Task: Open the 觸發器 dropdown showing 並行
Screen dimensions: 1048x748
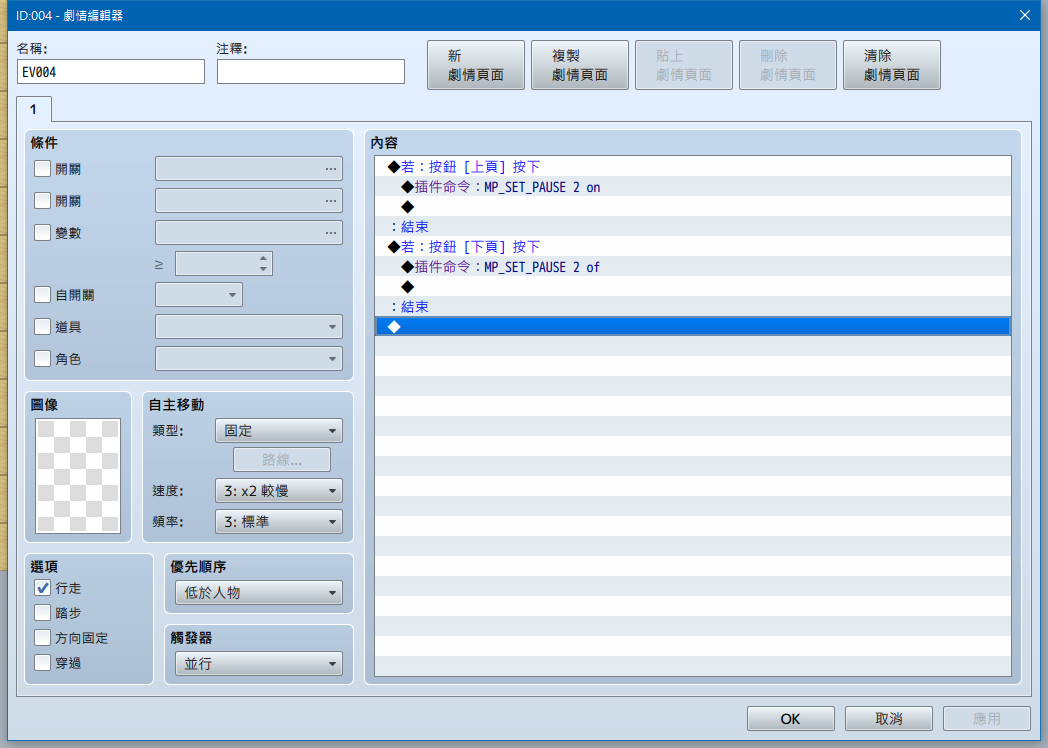Action: click(259, 664)
